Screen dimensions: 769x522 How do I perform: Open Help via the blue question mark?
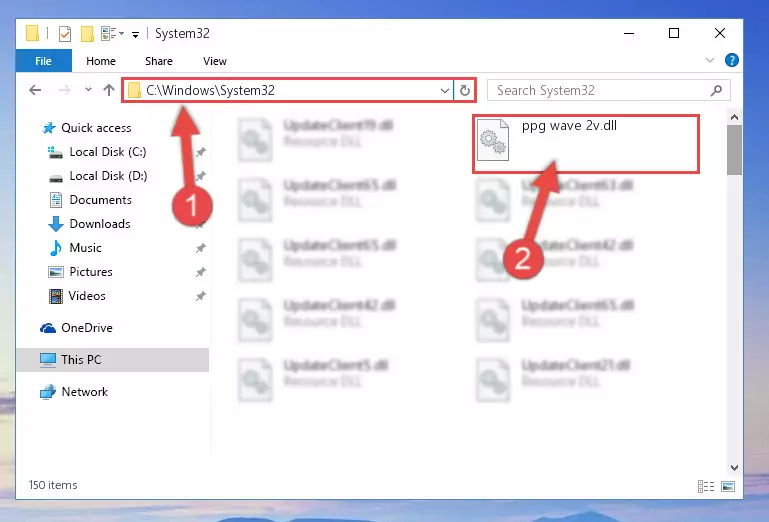click(x=732, y=60)
